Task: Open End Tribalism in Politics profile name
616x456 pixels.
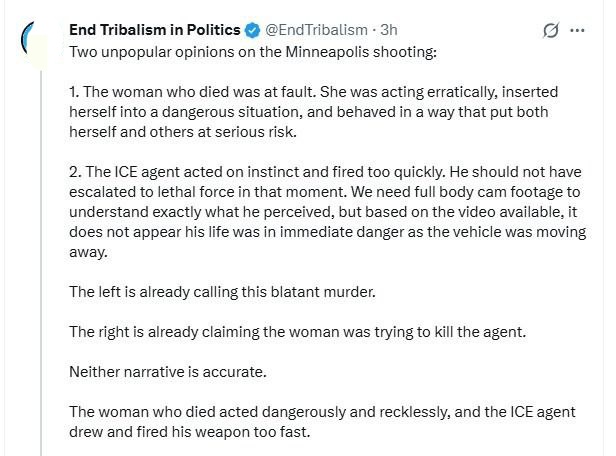Action: point(153,30)
